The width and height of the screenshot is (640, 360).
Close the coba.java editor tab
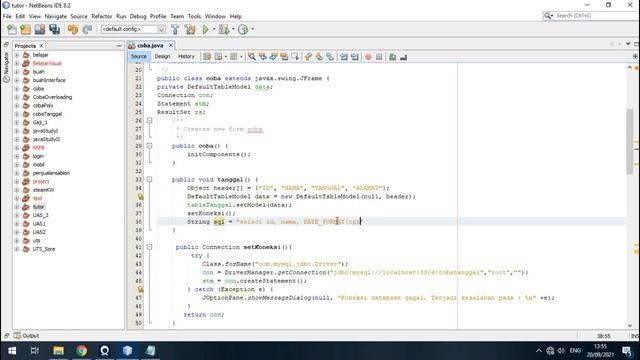(x=171, y=45)
